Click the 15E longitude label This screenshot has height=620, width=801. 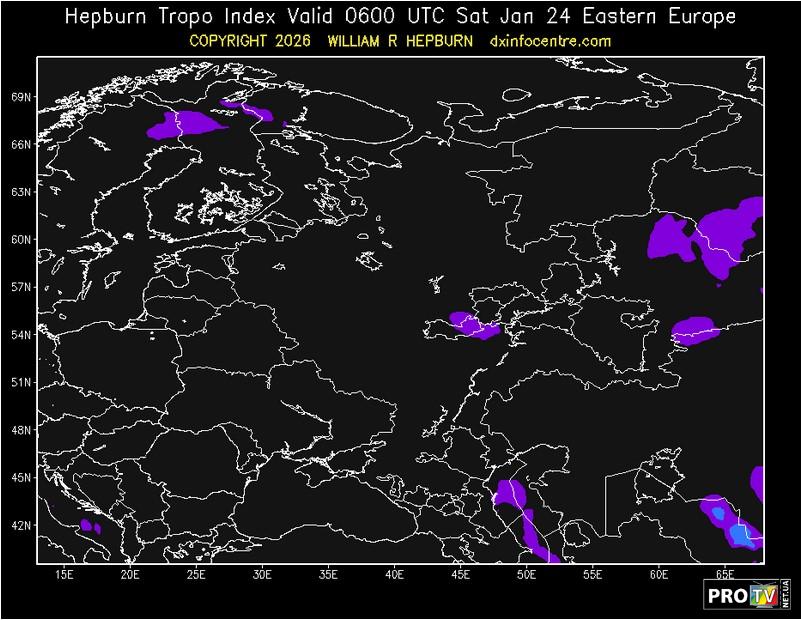[64, 576]
